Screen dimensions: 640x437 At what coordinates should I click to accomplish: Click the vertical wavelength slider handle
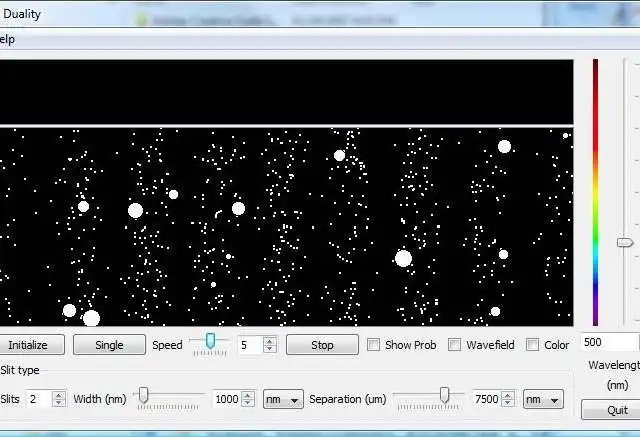pos(625,243)
